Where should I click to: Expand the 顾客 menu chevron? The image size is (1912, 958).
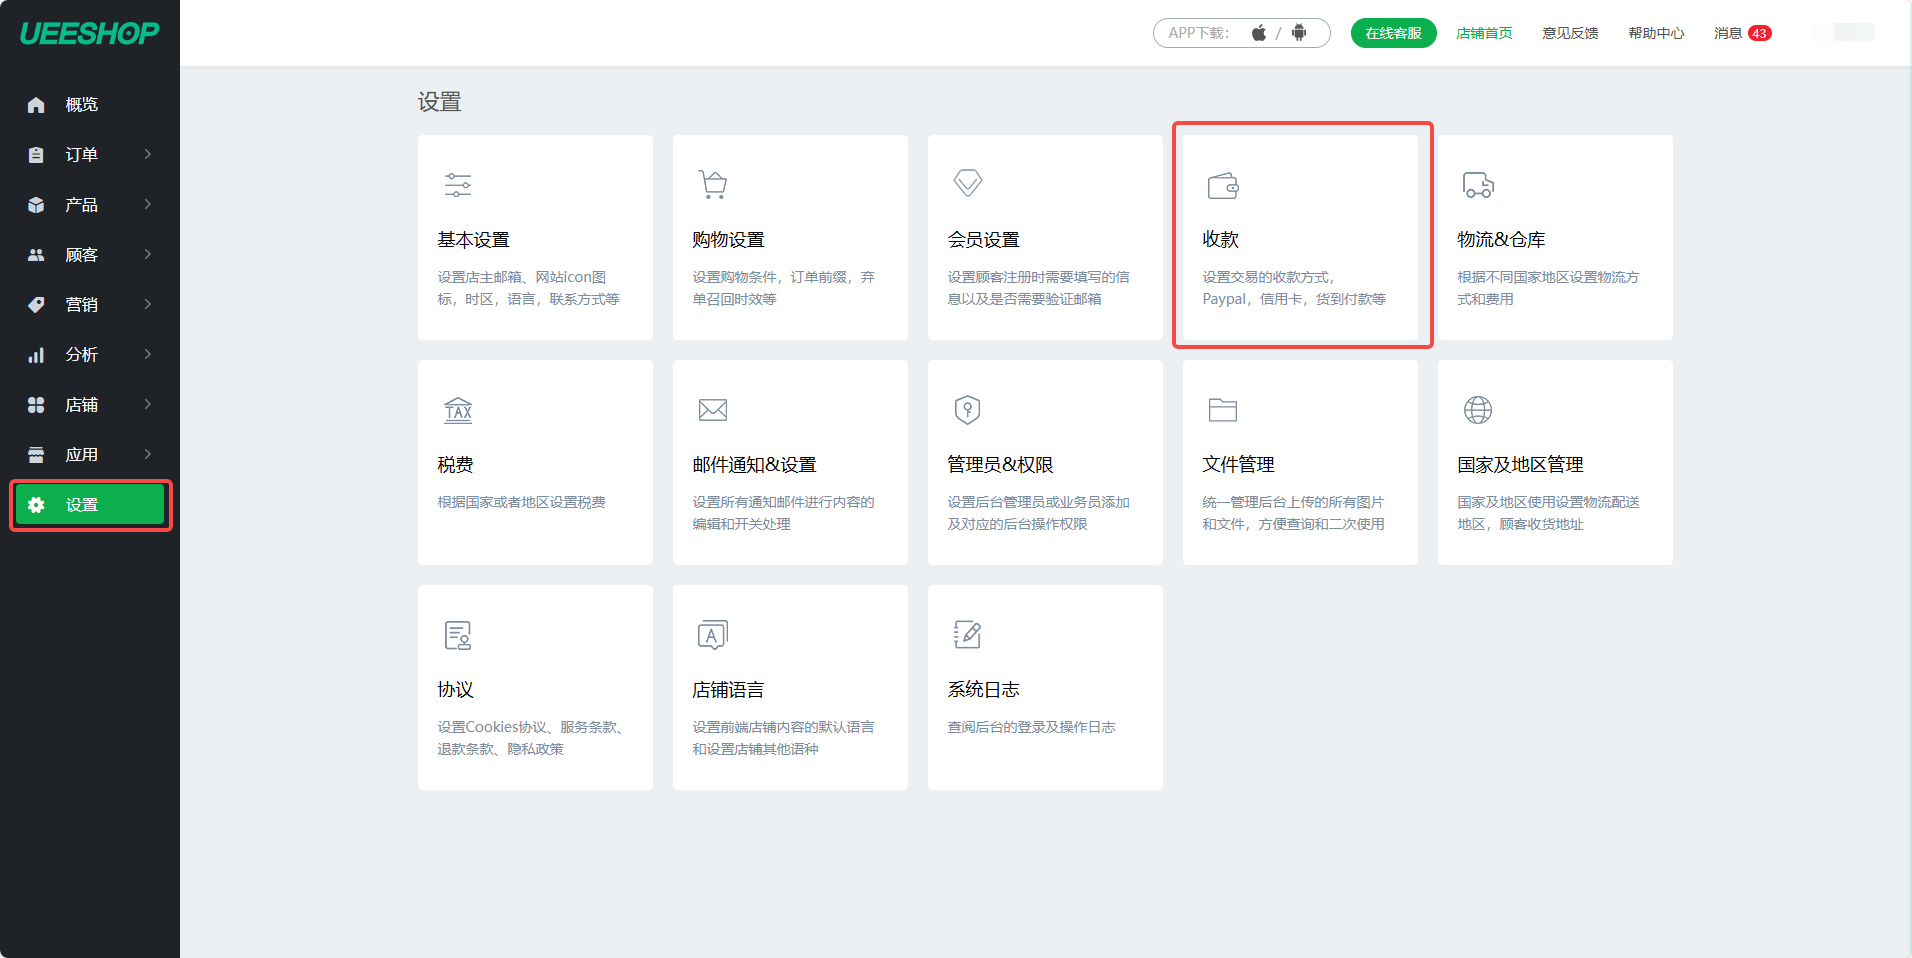click(x=148, y=254)
